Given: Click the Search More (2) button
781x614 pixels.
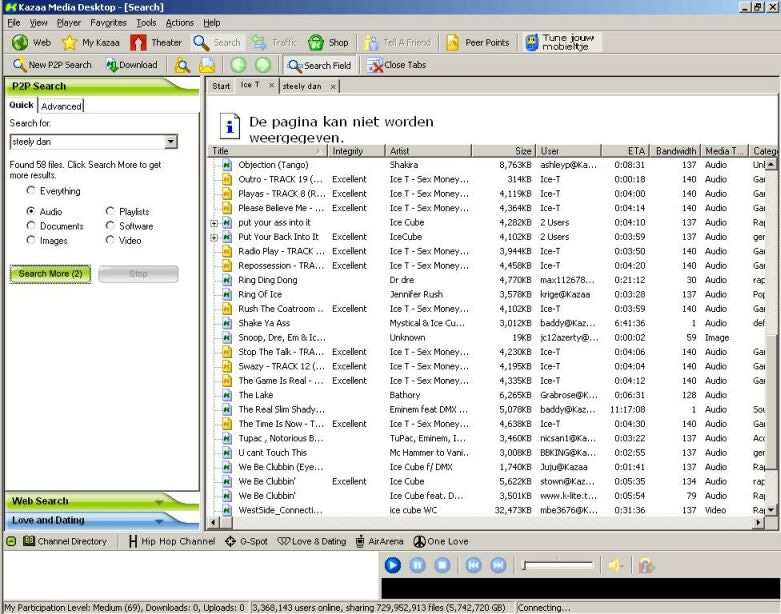Looking at the screenshot, I should point(50,274).
